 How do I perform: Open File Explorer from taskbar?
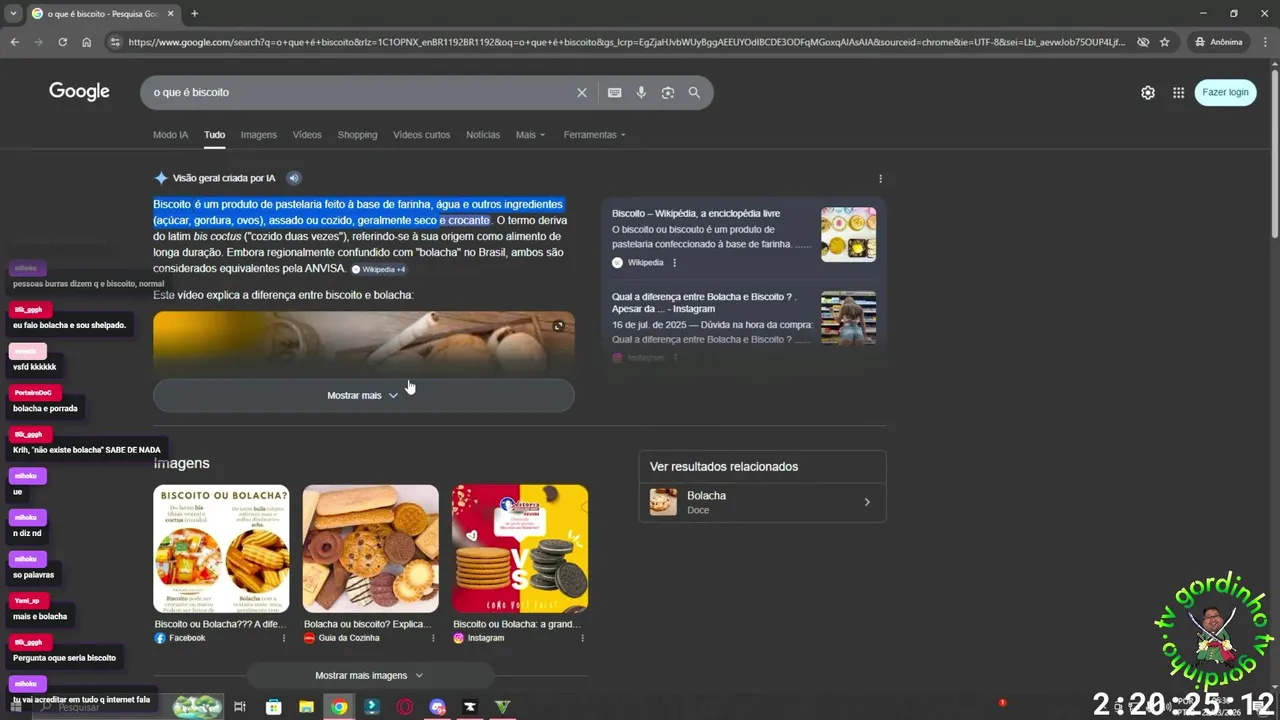306,707
